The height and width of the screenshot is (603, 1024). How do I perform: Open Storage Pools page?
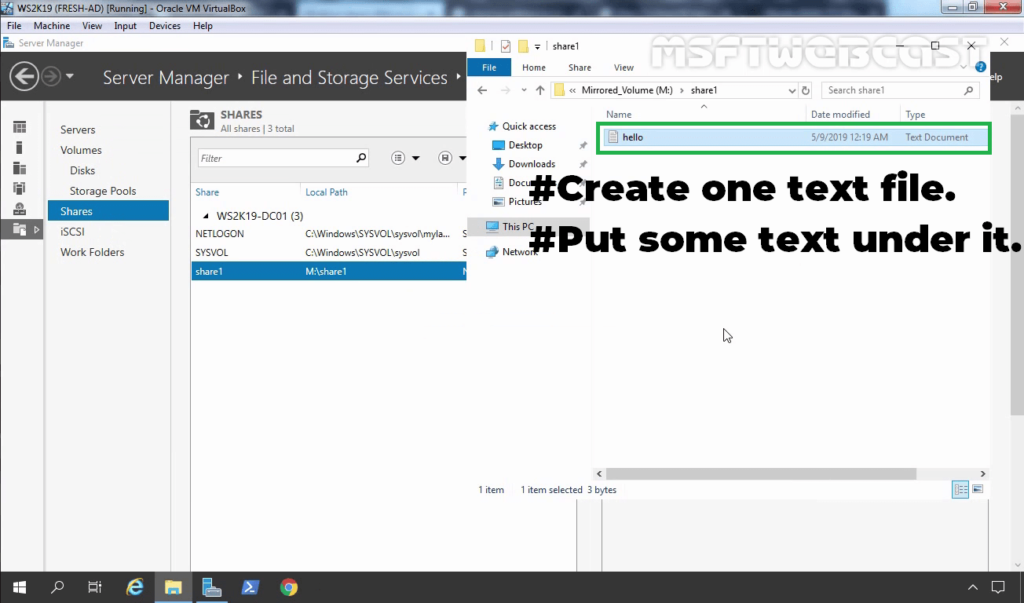(103, 191)
